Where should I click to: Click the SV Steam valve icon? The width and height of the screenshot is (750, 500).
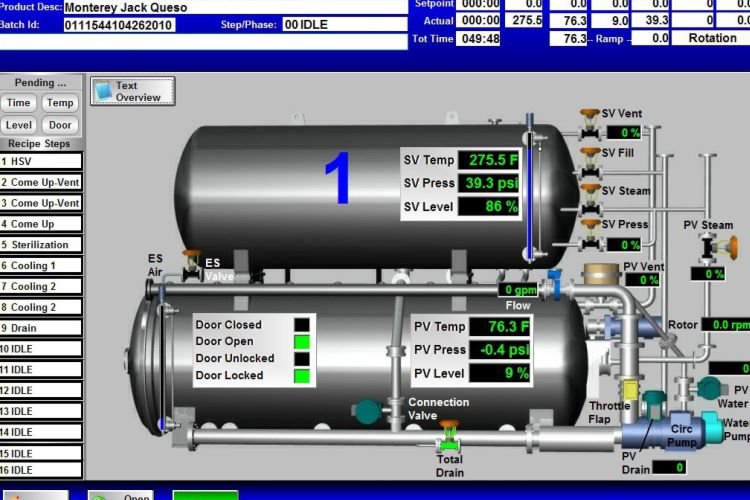point(590,196)
